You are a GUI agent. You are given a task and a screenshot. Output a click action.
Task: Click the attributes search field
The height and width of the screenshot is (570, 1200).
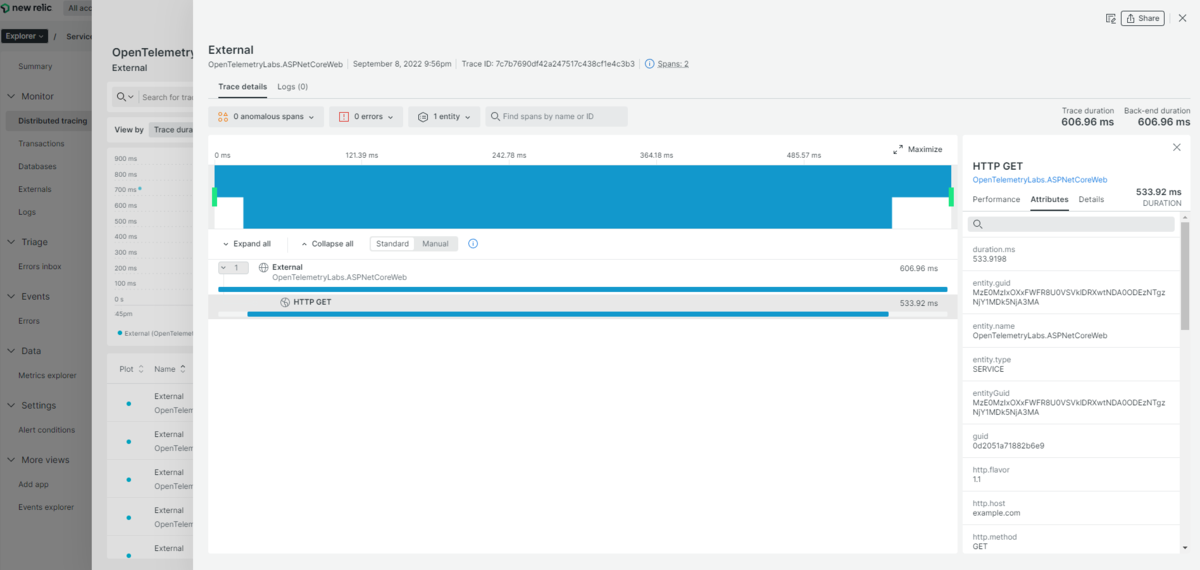click(1071, 225)
